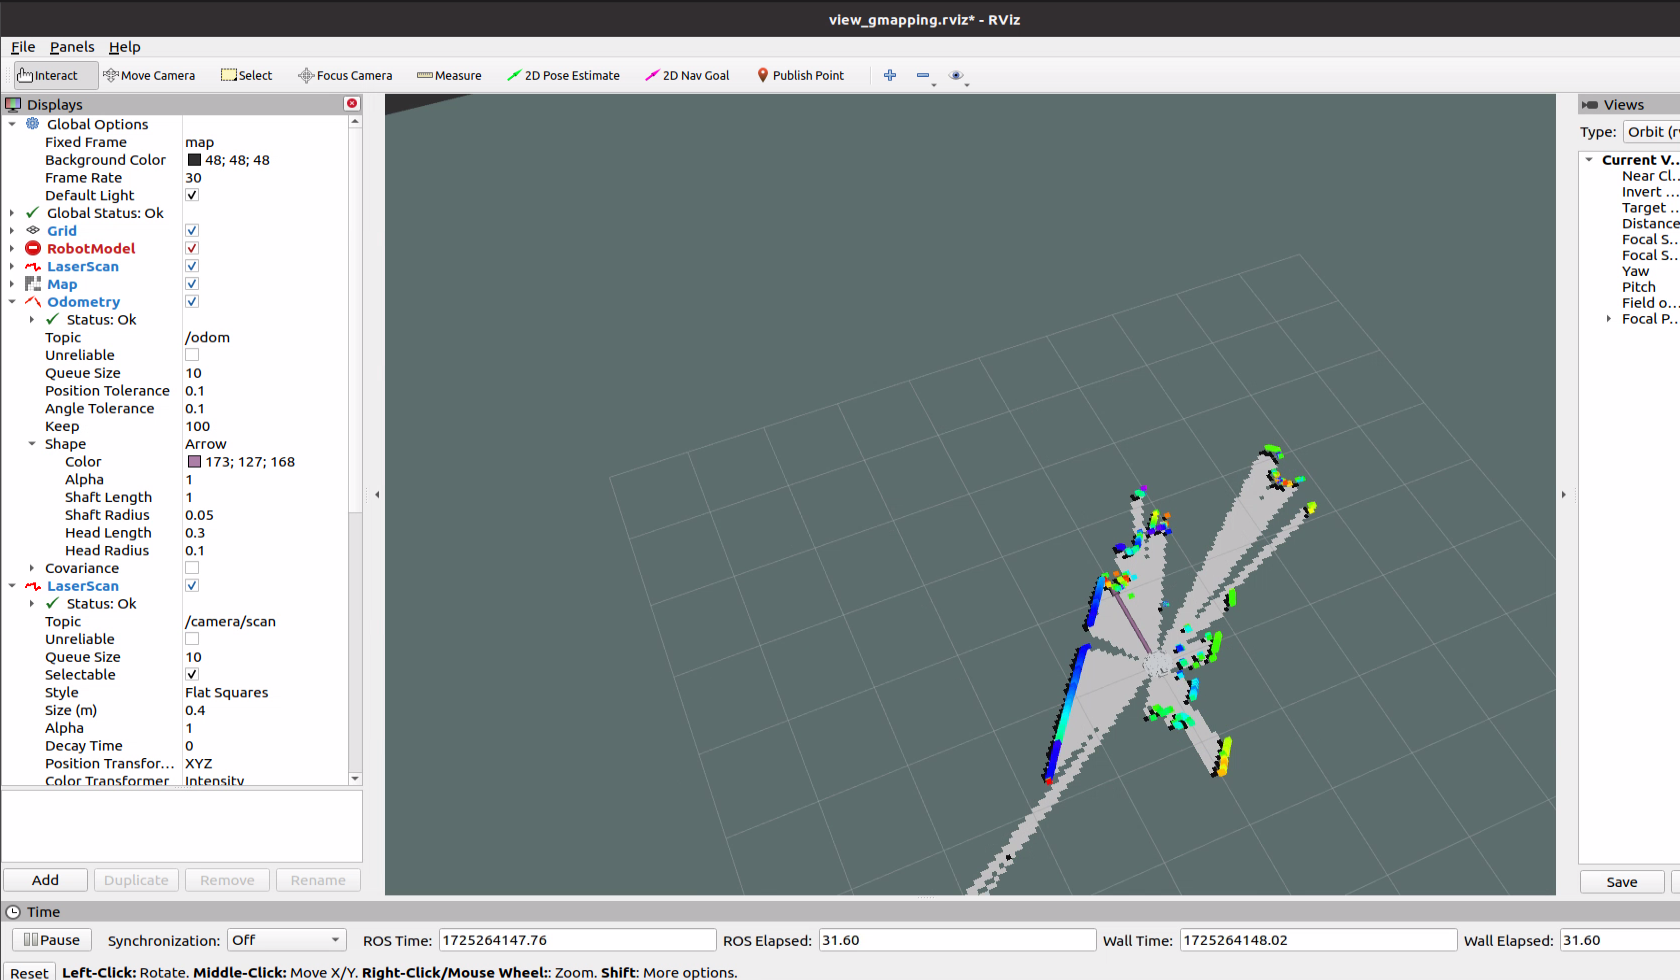The height and width of the screenshot is (980, 1680).
Task: Hide the Map display via checkbox
Action: point(192,284)
